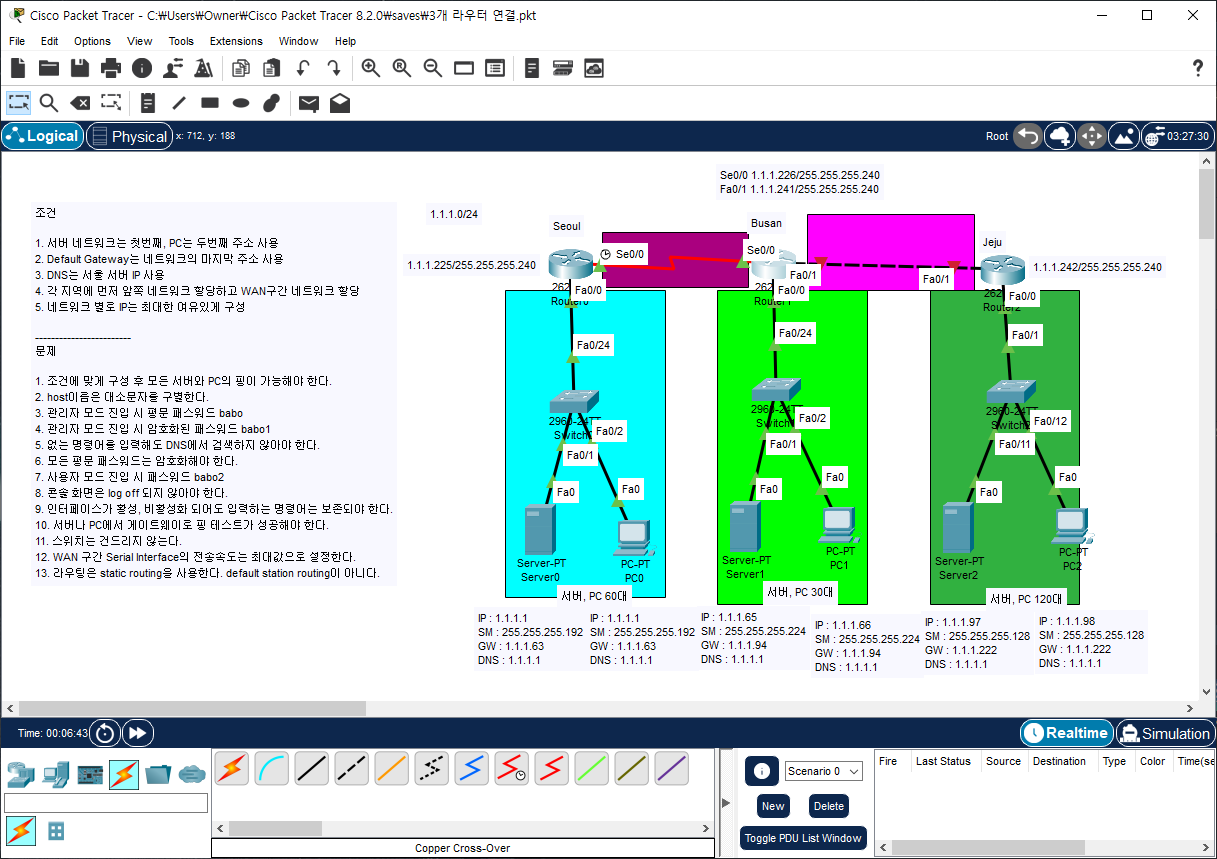Pick the Place Note tool
This screenshot has height=859, width=1217.
148,102
